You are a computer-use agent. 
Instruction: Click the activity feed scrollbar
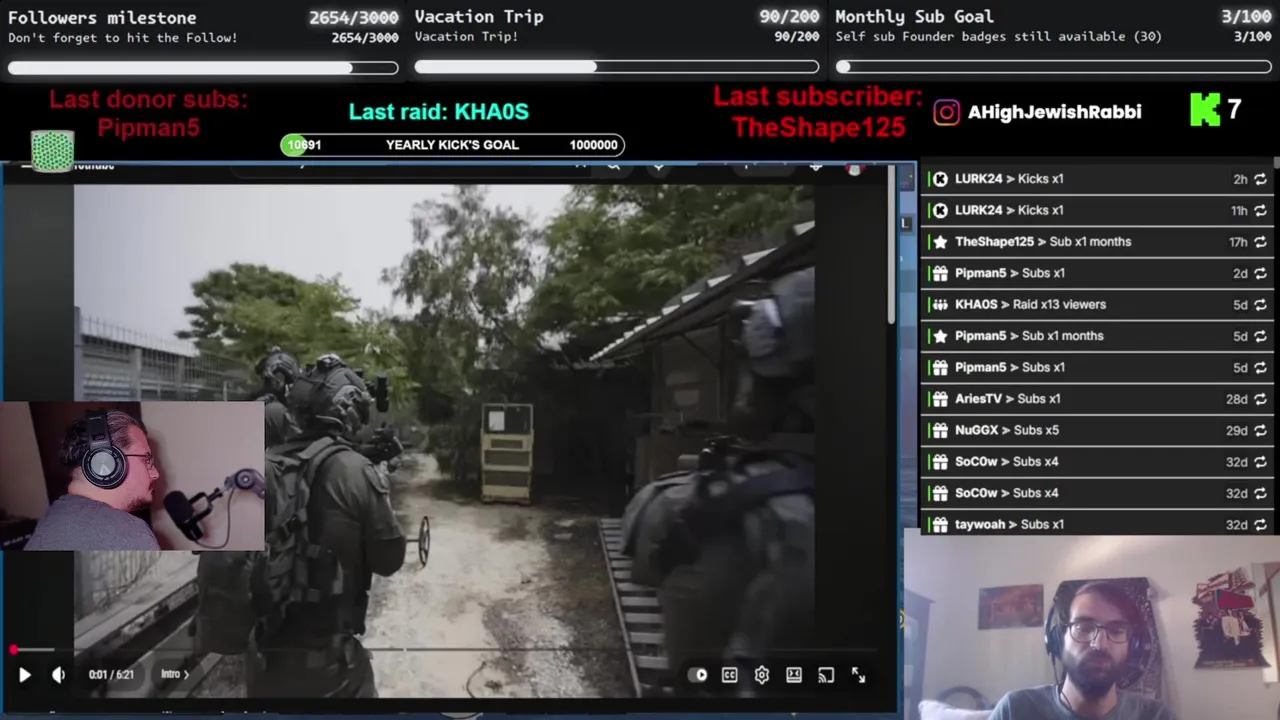click(x=1276, y=164)
